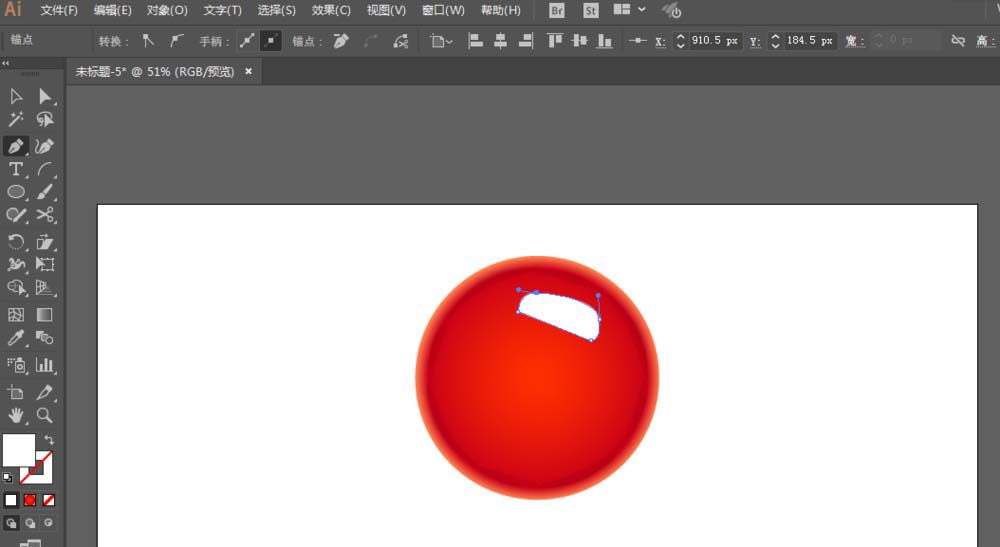Enable Draw Normal mode
This screenshot has width=1000, height=547.
(x=11, y=523)
